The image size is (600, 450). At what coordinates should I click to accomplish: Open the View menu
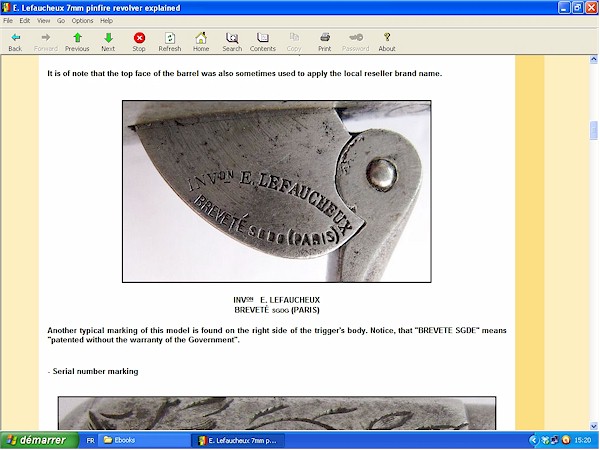click(44, 21)
